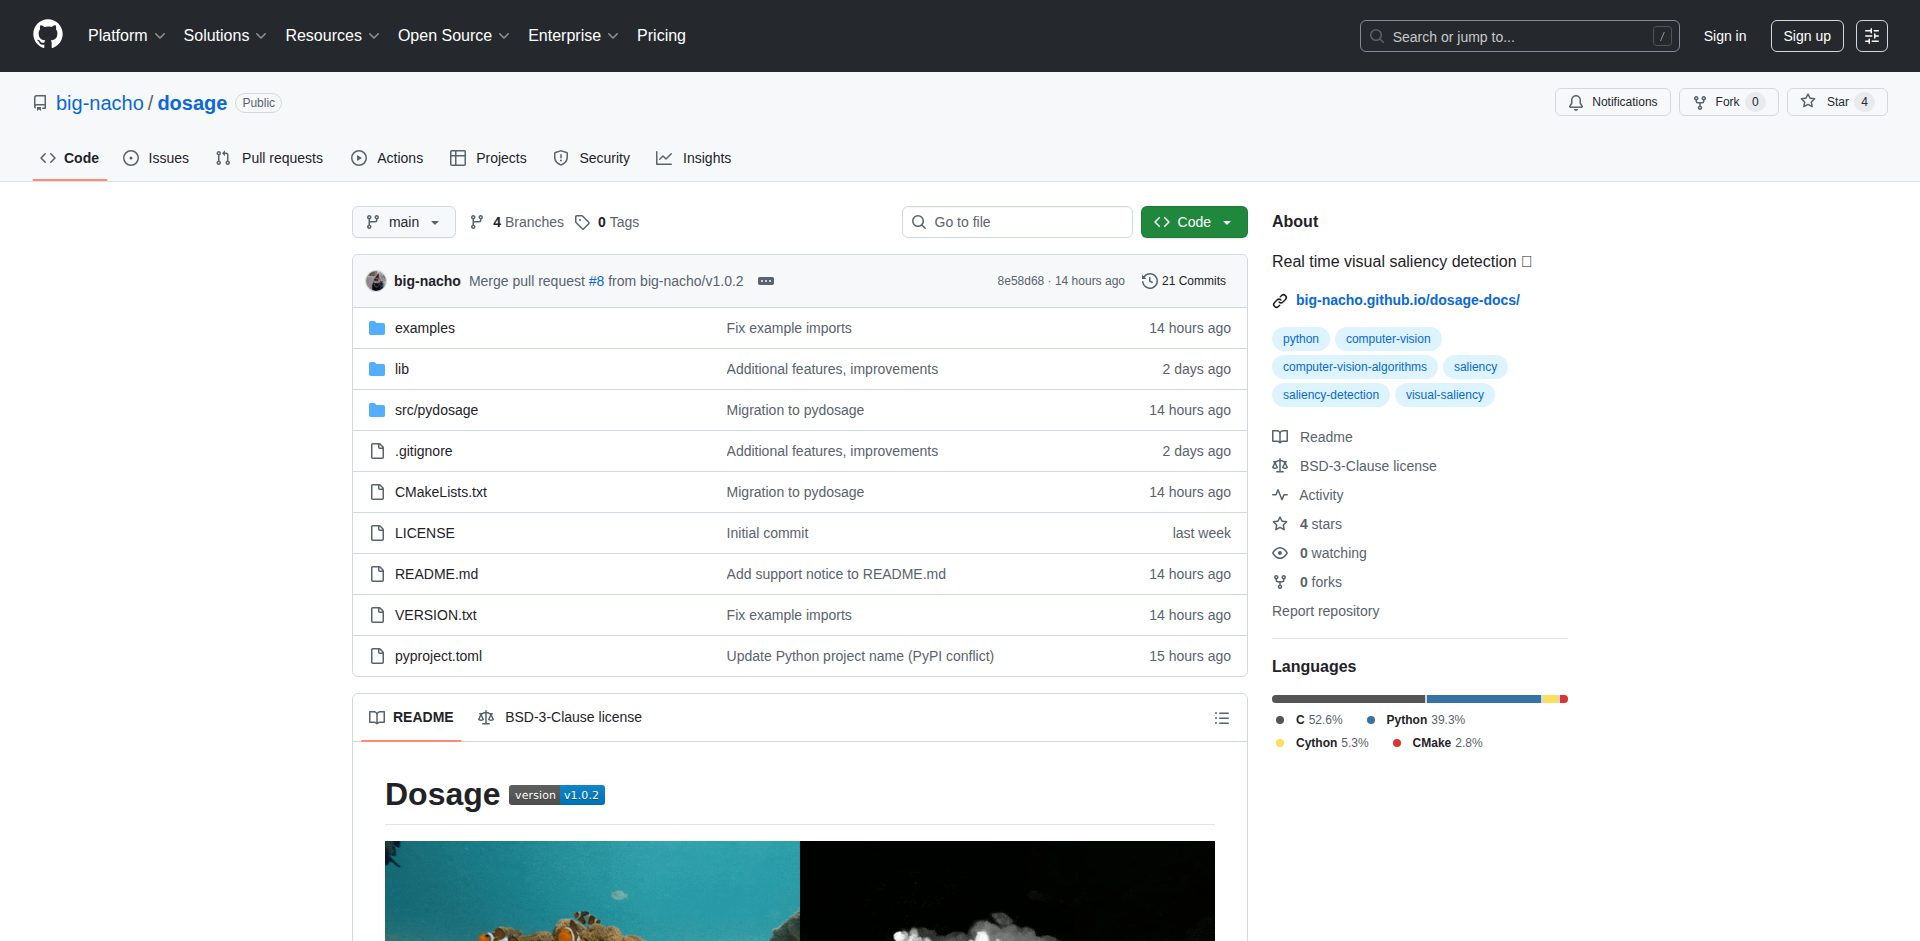Viewport: 1920px width, 941px height.
Task: Open the Projects tab
Action: click(488, 158)
